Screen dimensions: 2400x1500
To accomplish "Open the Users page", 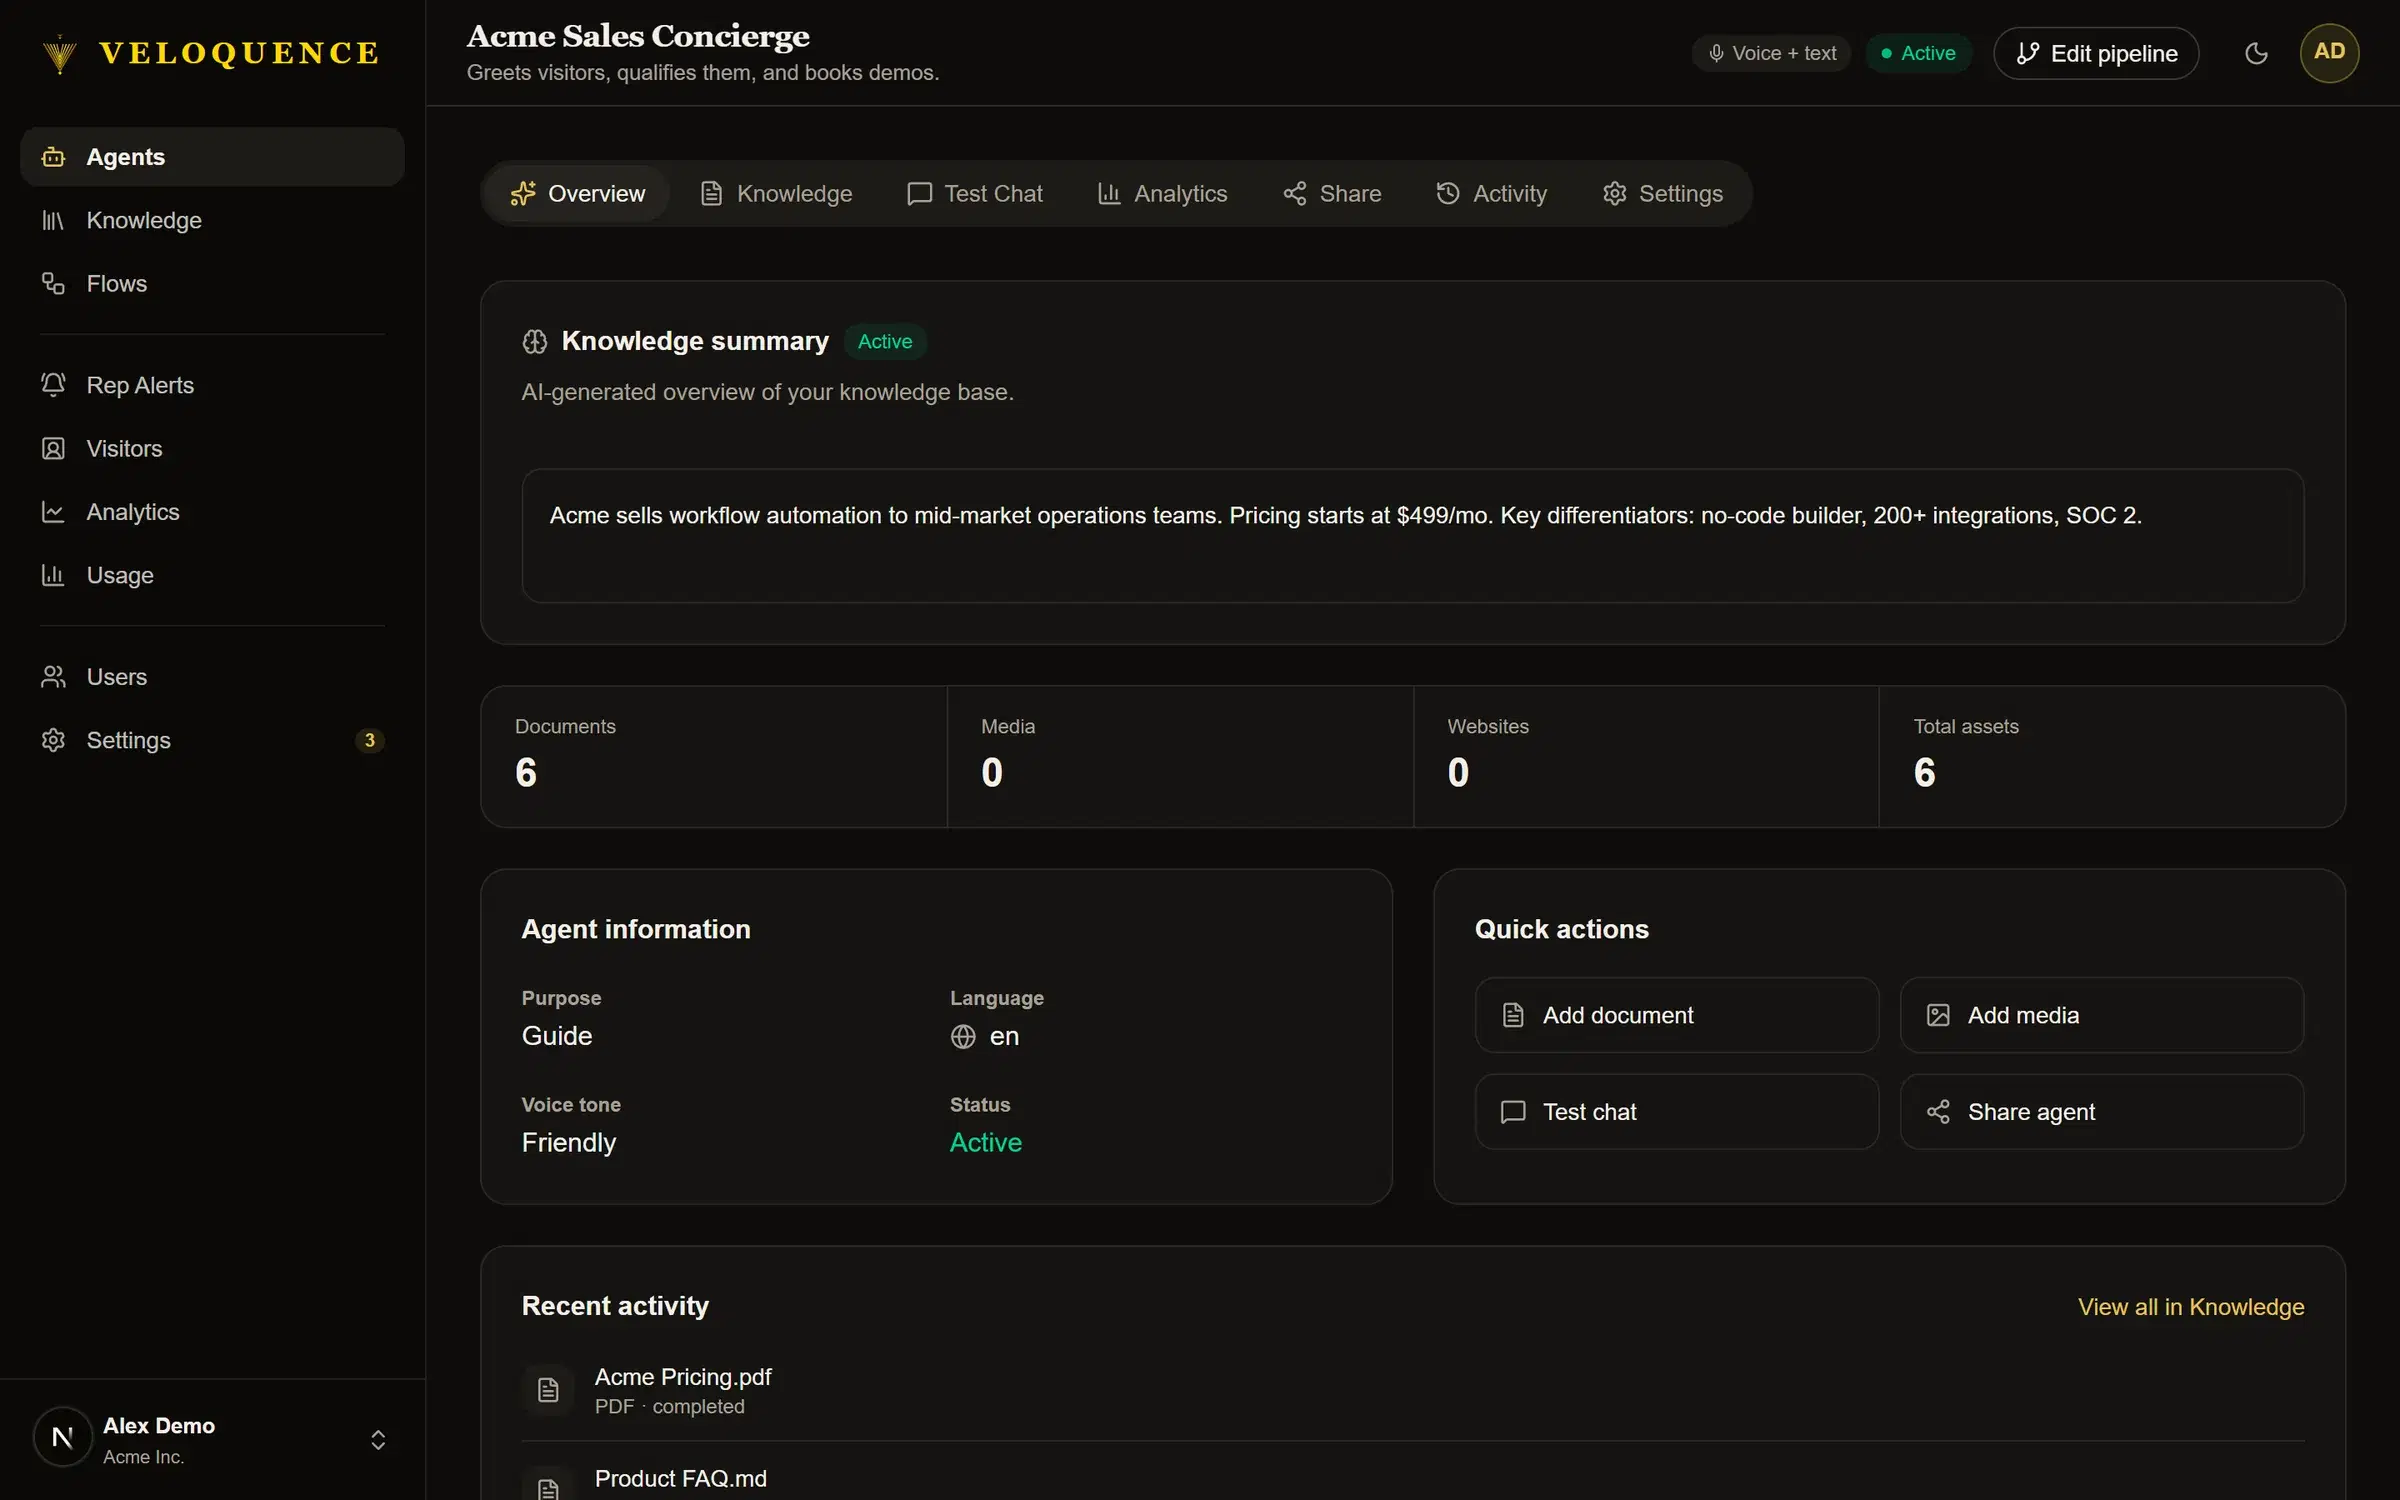I will tap(212, 677).
